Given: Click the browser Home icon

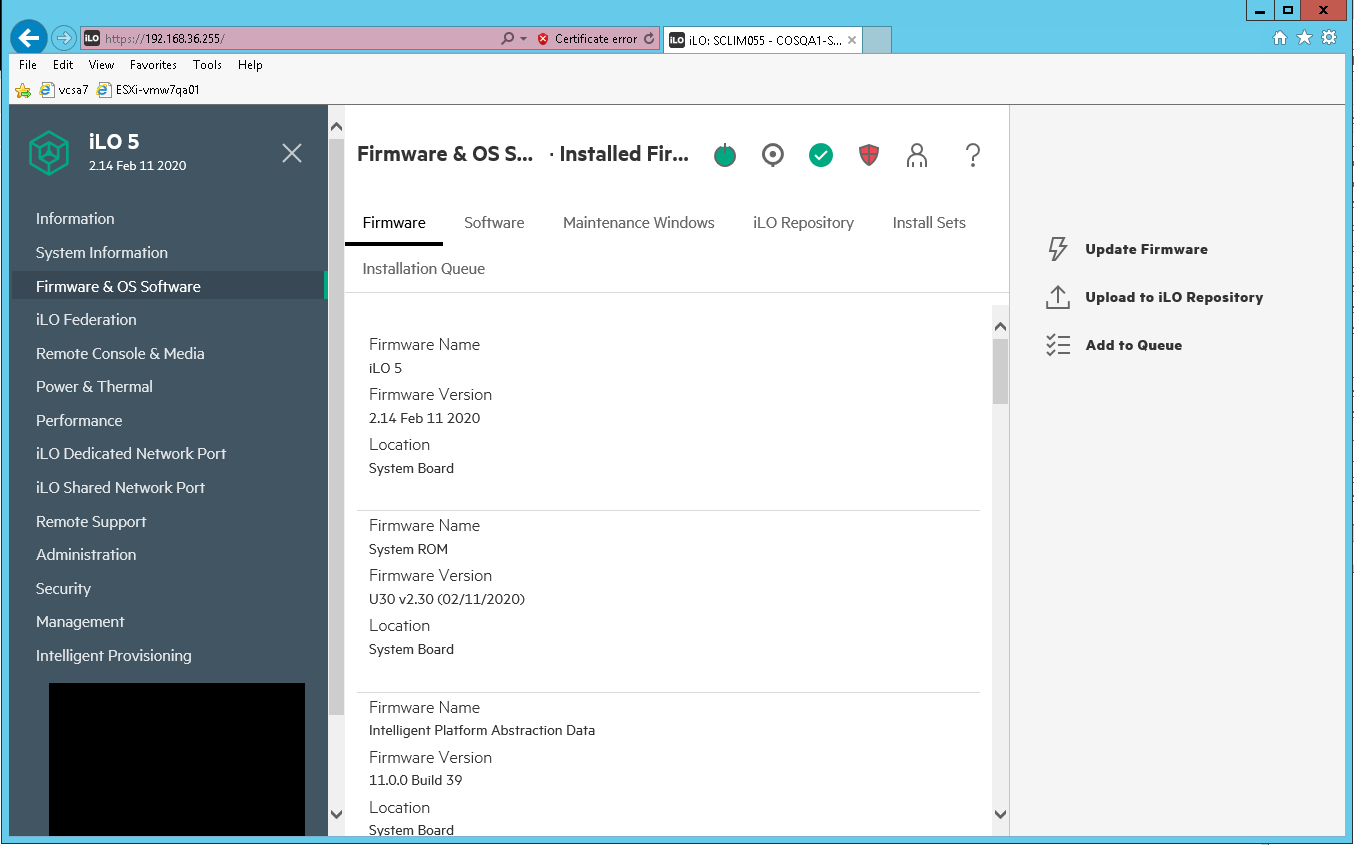Looking at the screenshot, I should point(1279,37).
